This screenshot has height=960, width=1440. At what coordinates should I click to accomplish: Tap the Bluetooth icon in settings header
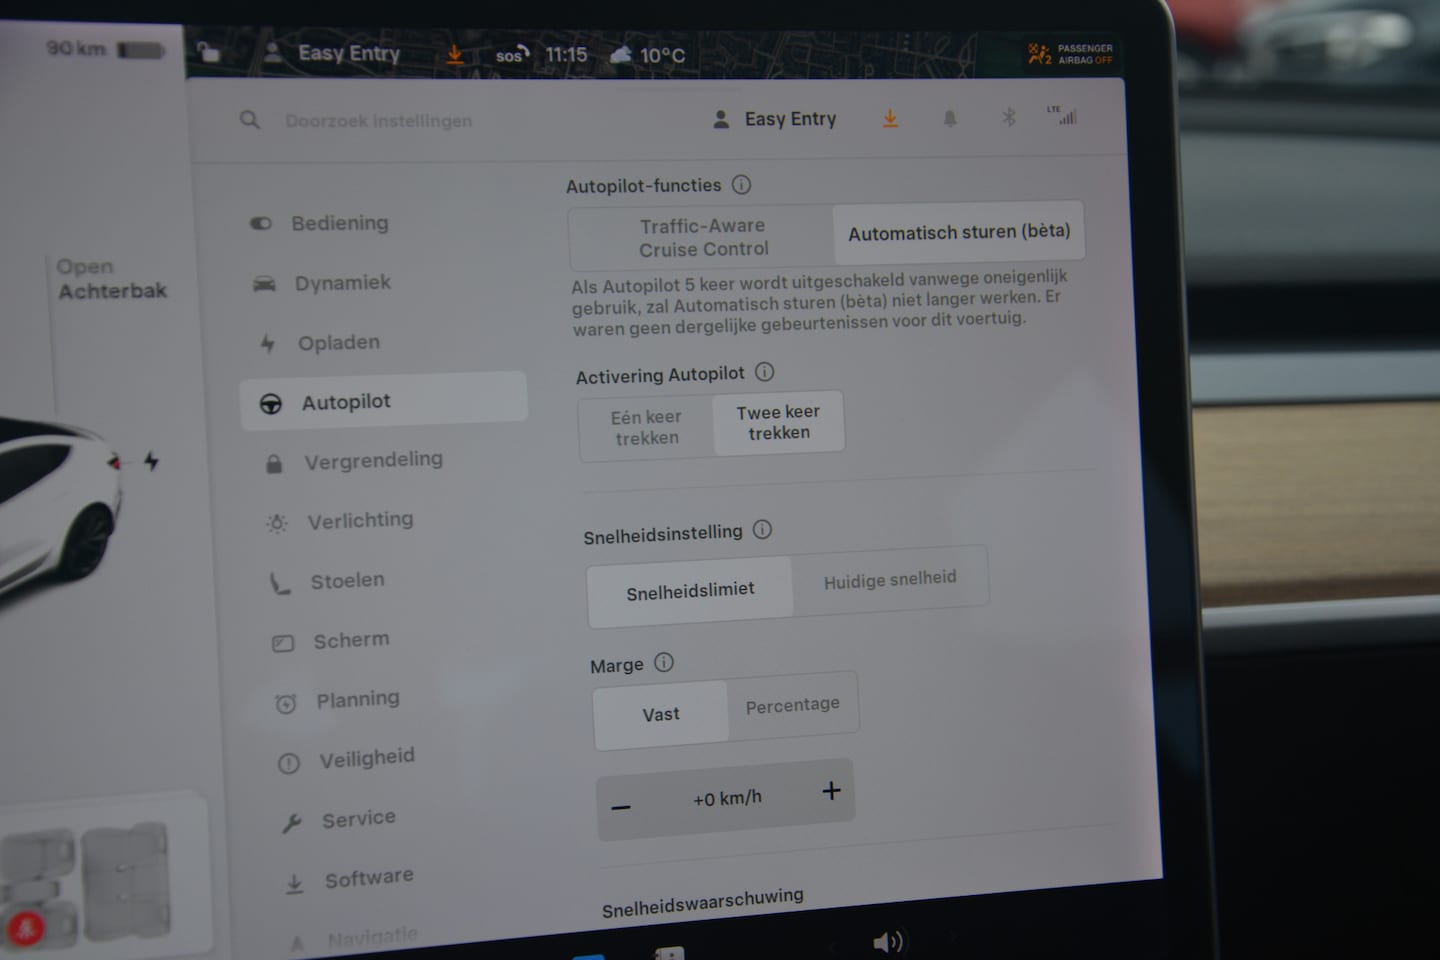tap(1009, 118)
